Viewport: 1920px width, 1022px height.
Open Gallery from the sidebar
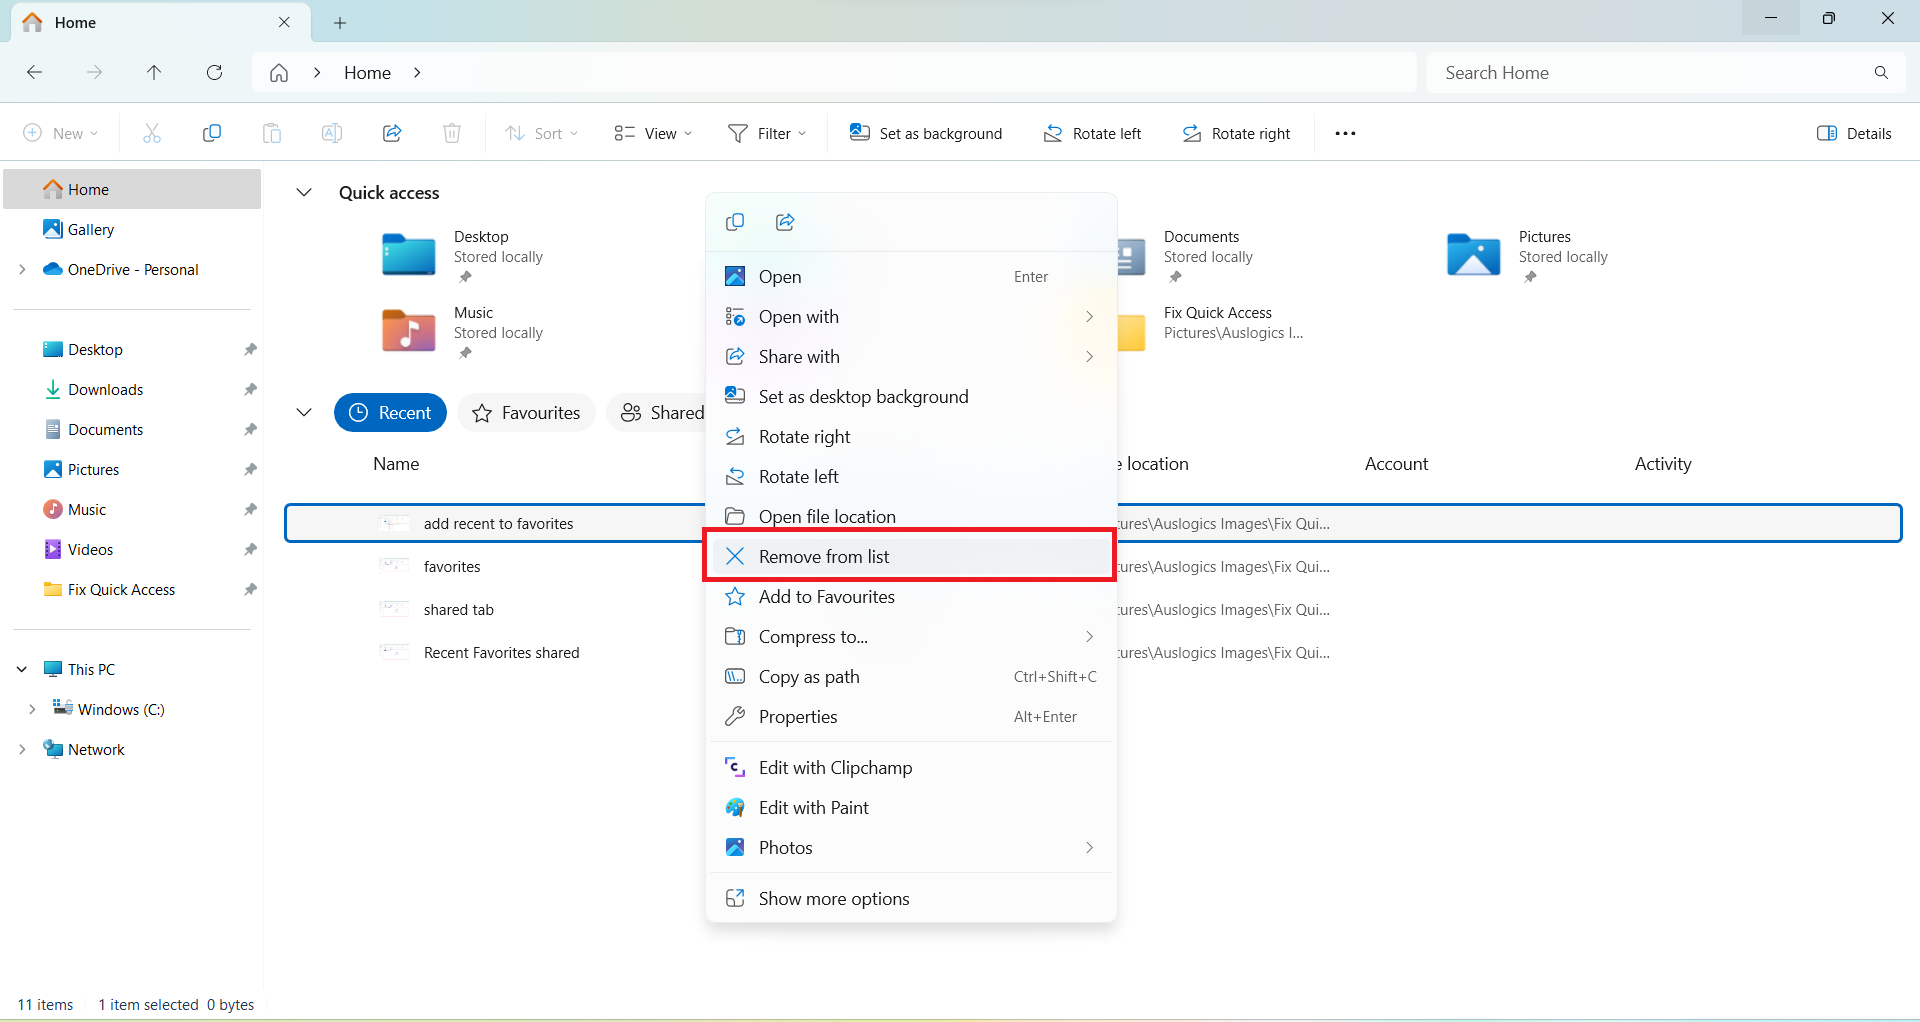pyautogui.click(x=91, y=229)
